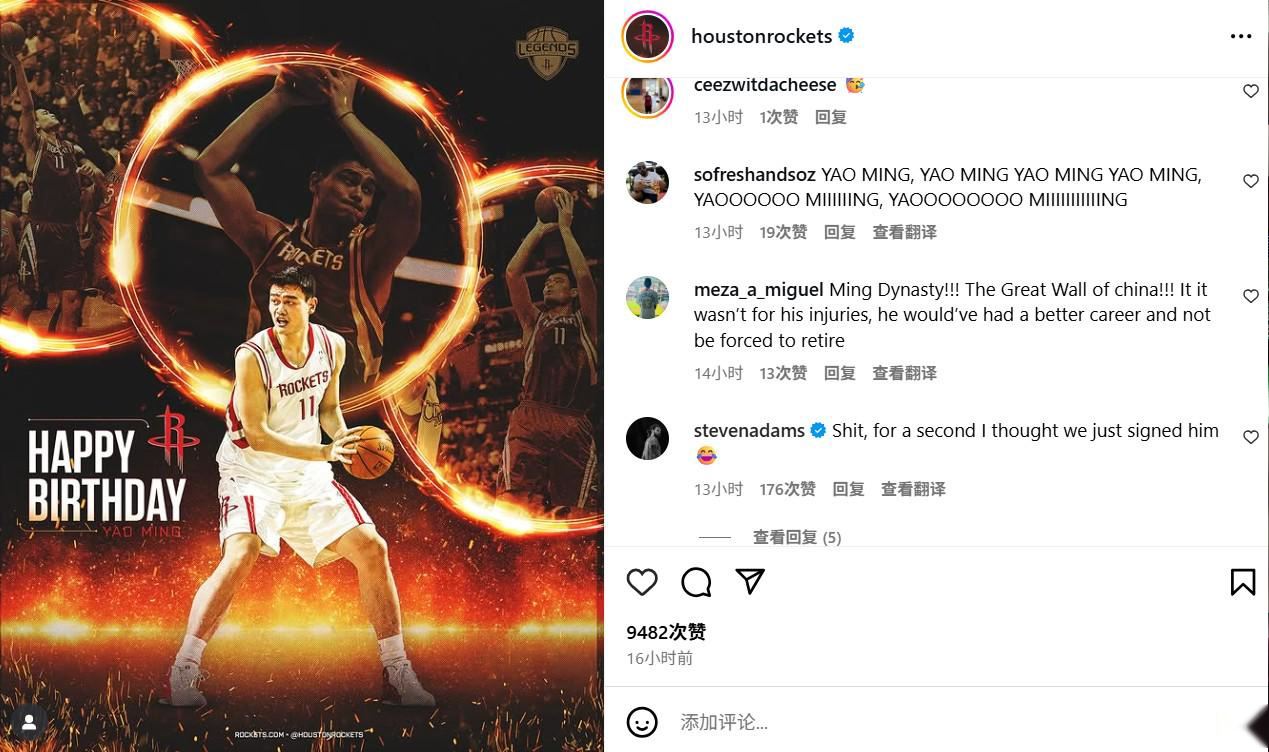Save post with bookmark icon

point(1242,582)
